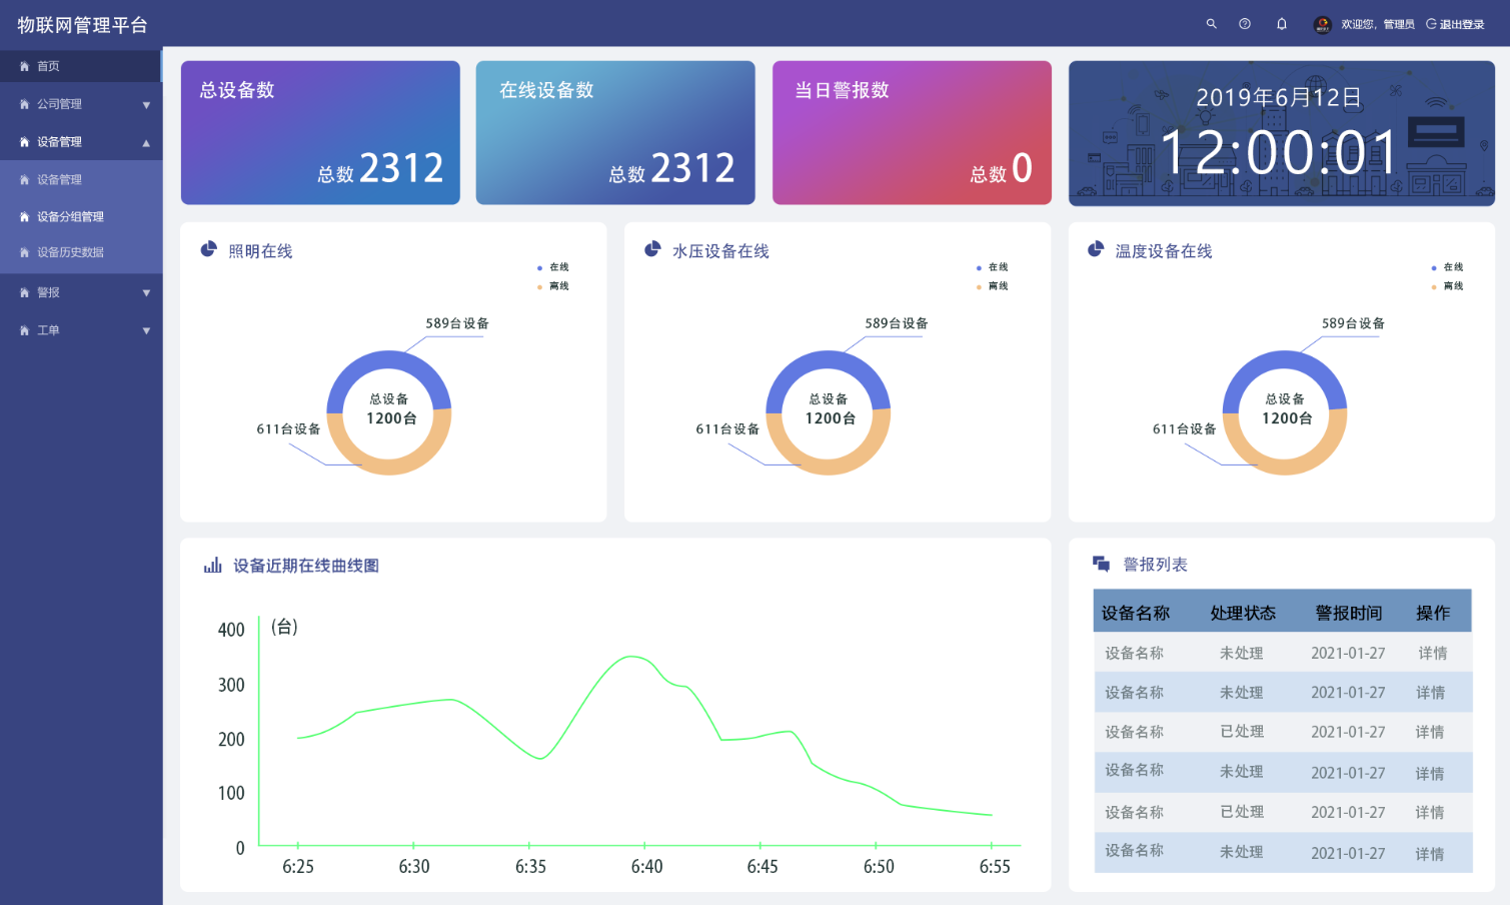Click the bar chart icon beside 设备近期在线曲线图
This screenshot has width=1510, height=905.
(212, 566)
